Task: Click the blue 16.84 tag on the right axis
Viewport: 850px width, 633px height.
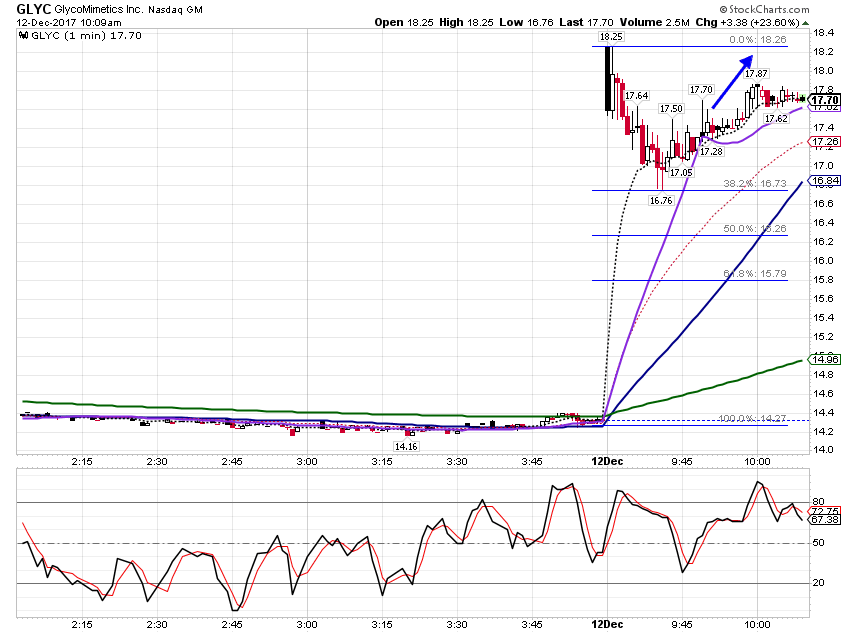Action: (x=825, y=181)
